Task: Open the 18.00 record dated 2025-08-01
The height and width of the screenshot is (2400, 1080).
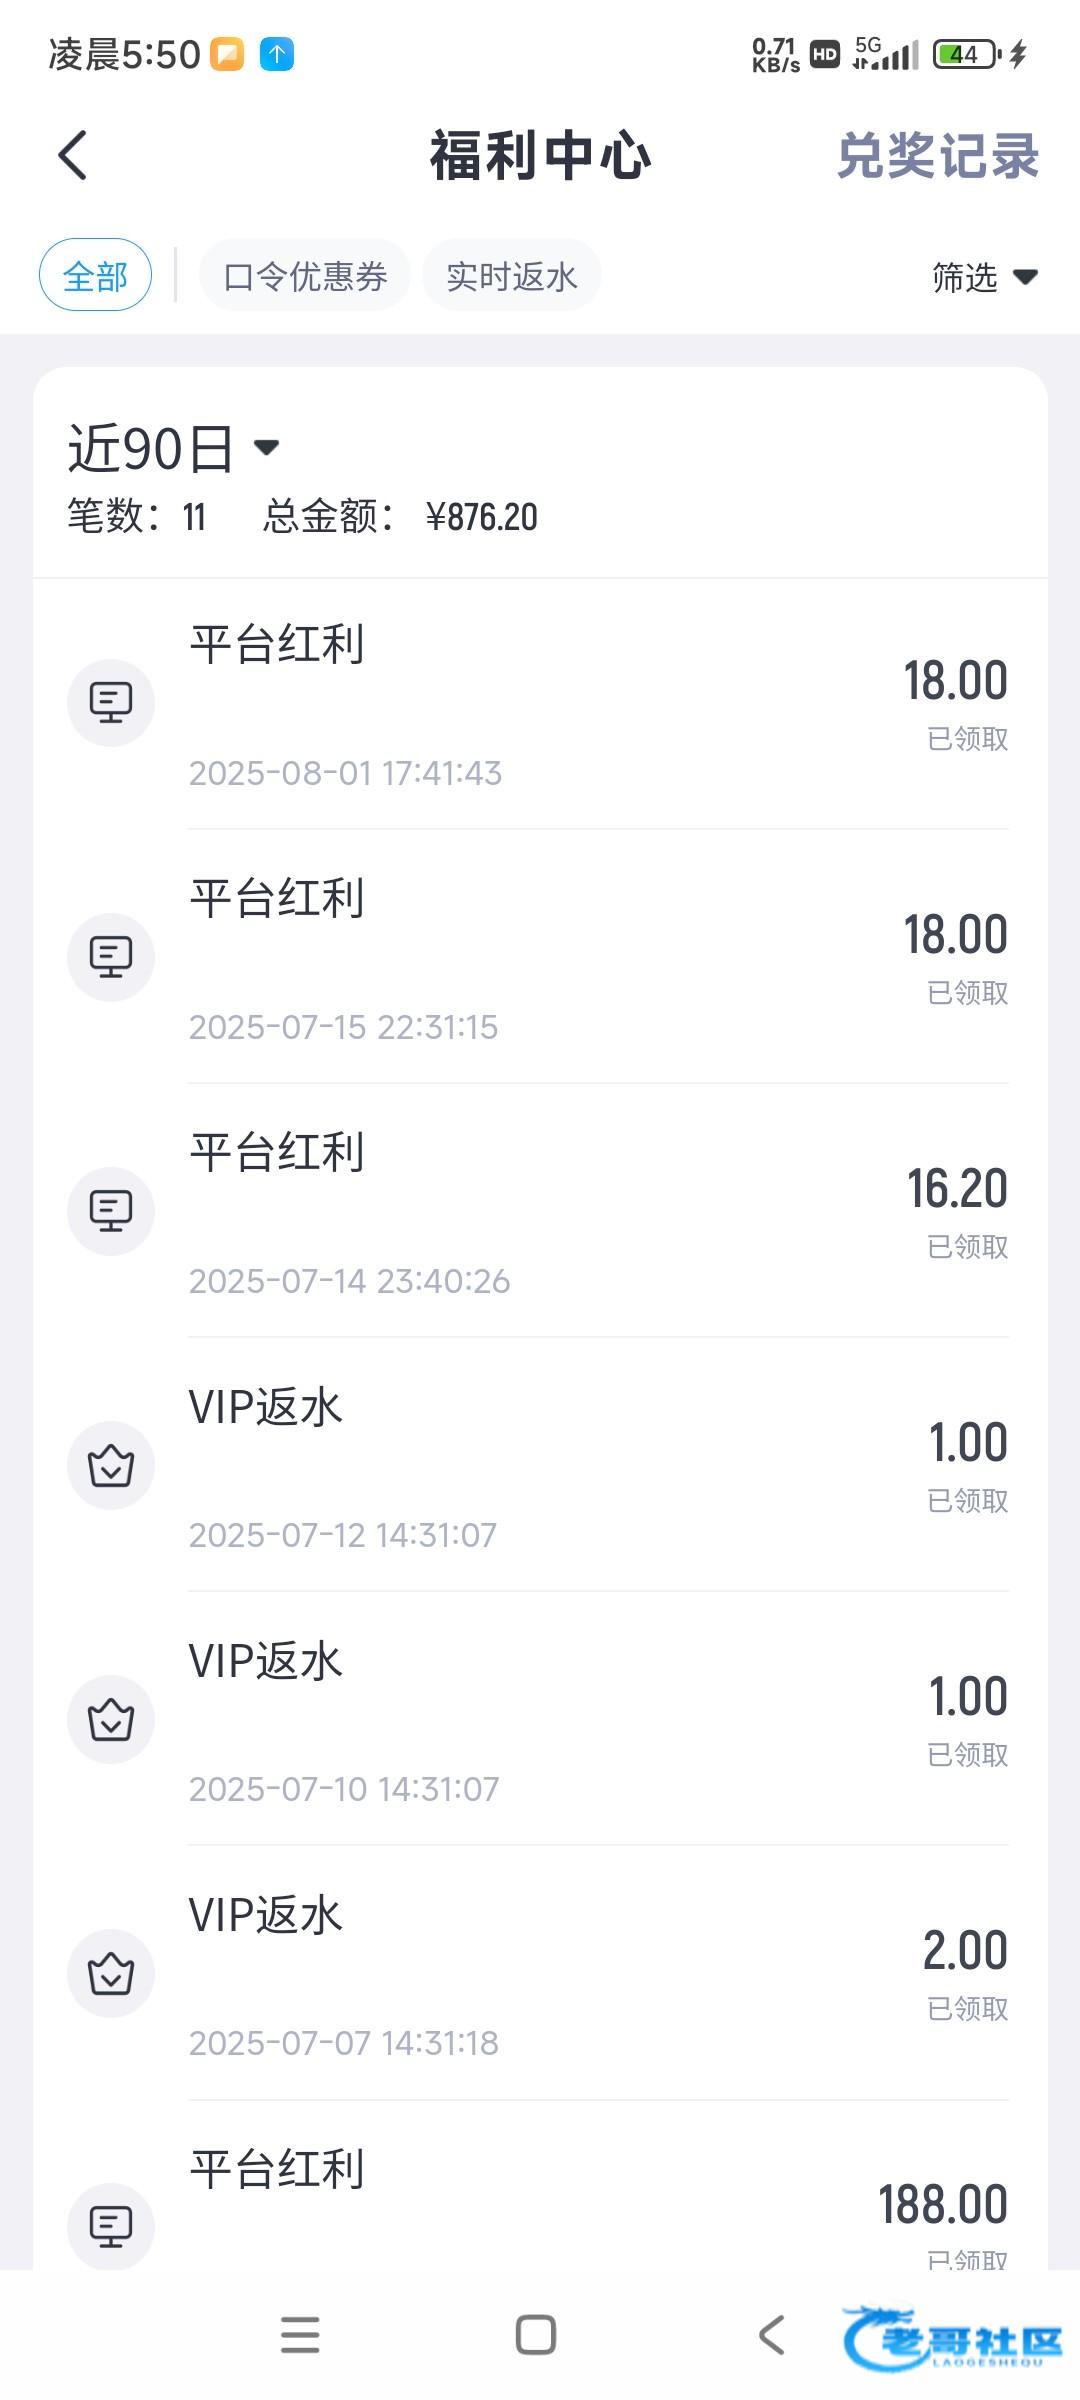Action: click(955, 682)
